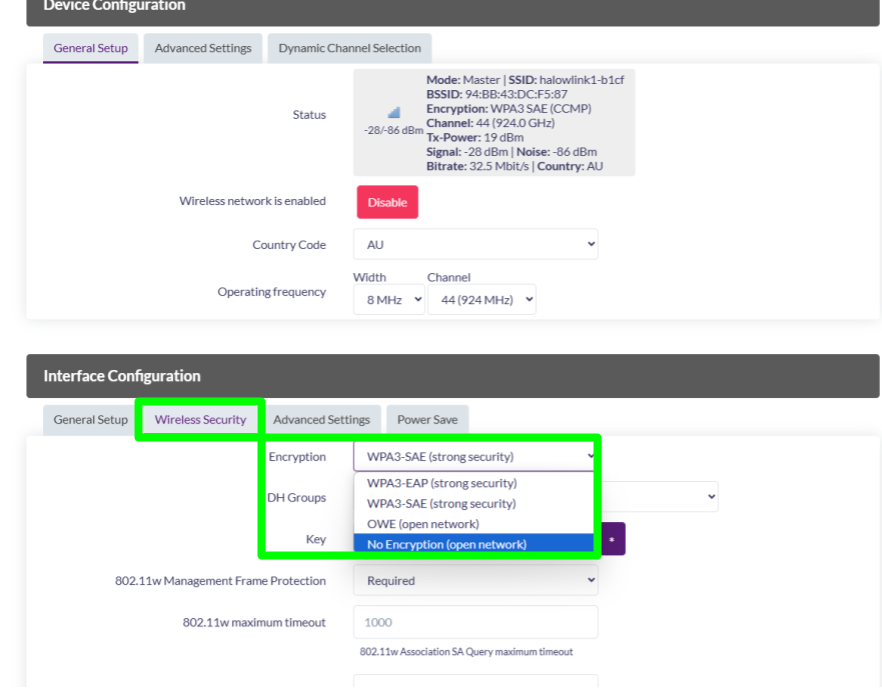Open Management Frame Protection Required dropdown
Image resolution: width=882 pixels, height=692 pixels.
point(475,581)
